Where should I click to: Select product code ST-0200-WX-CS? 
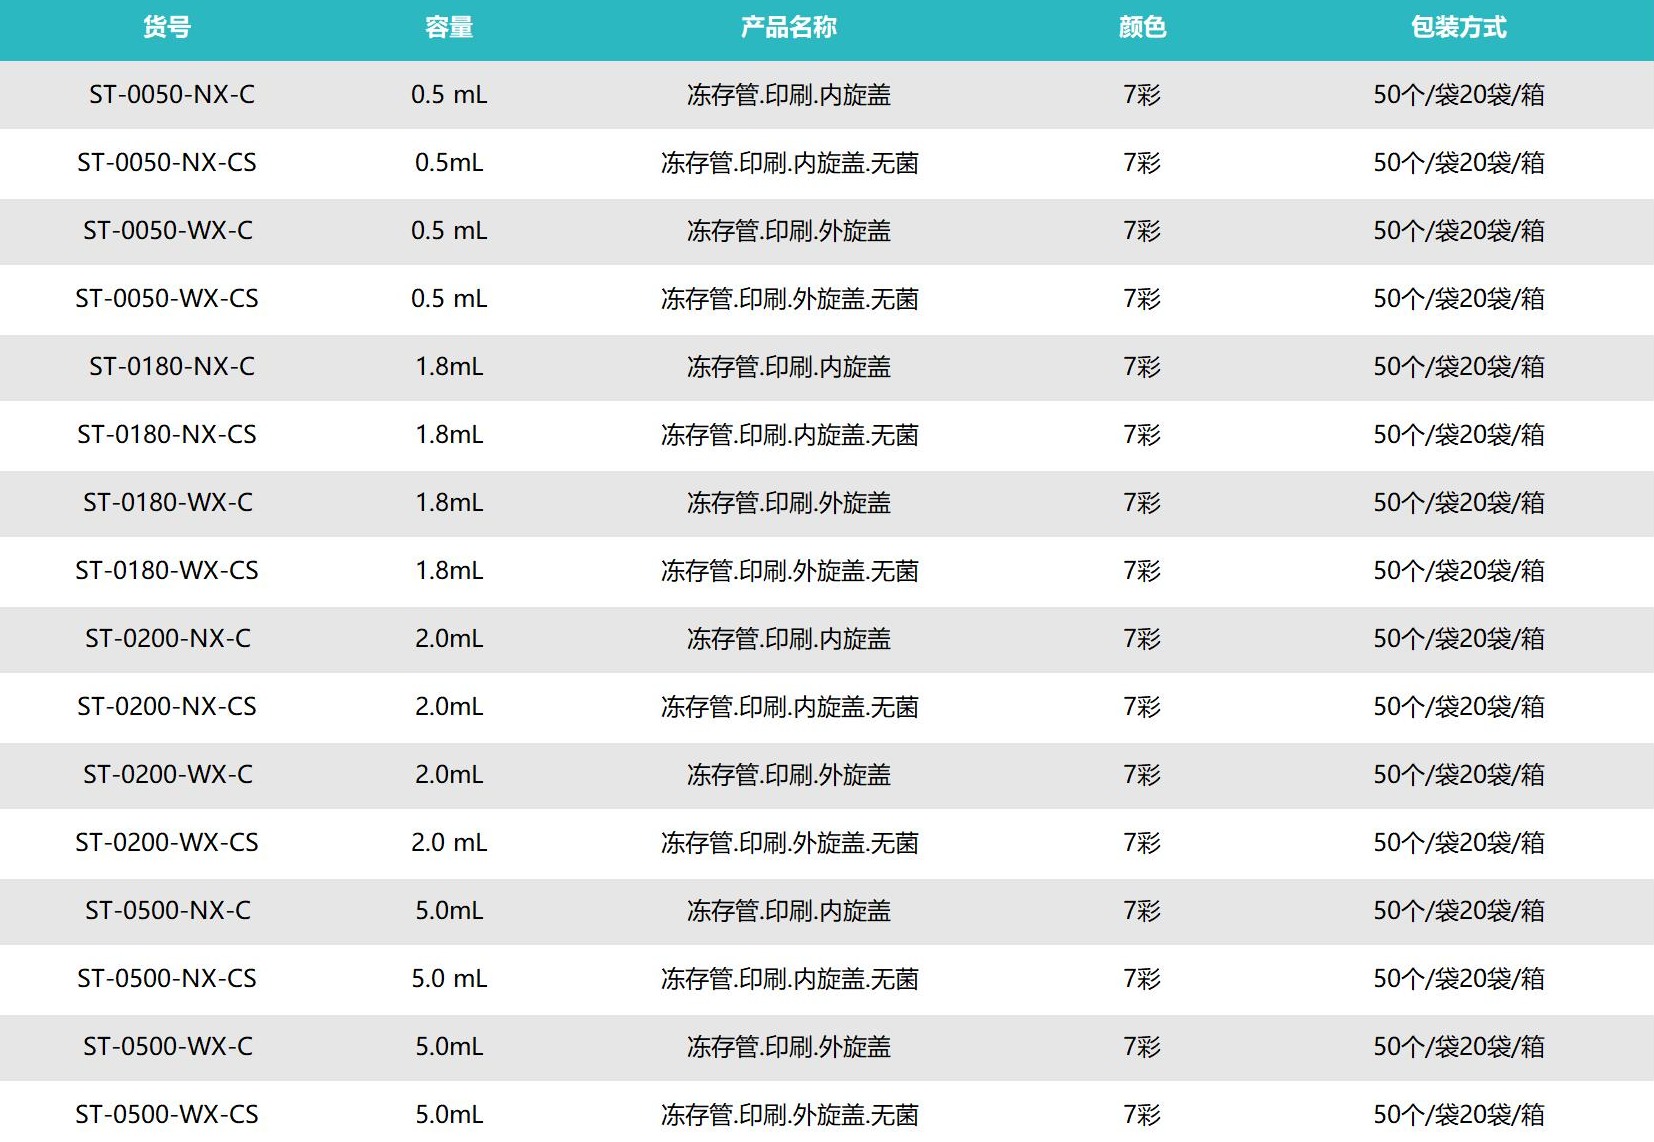[x=167, y=843]
